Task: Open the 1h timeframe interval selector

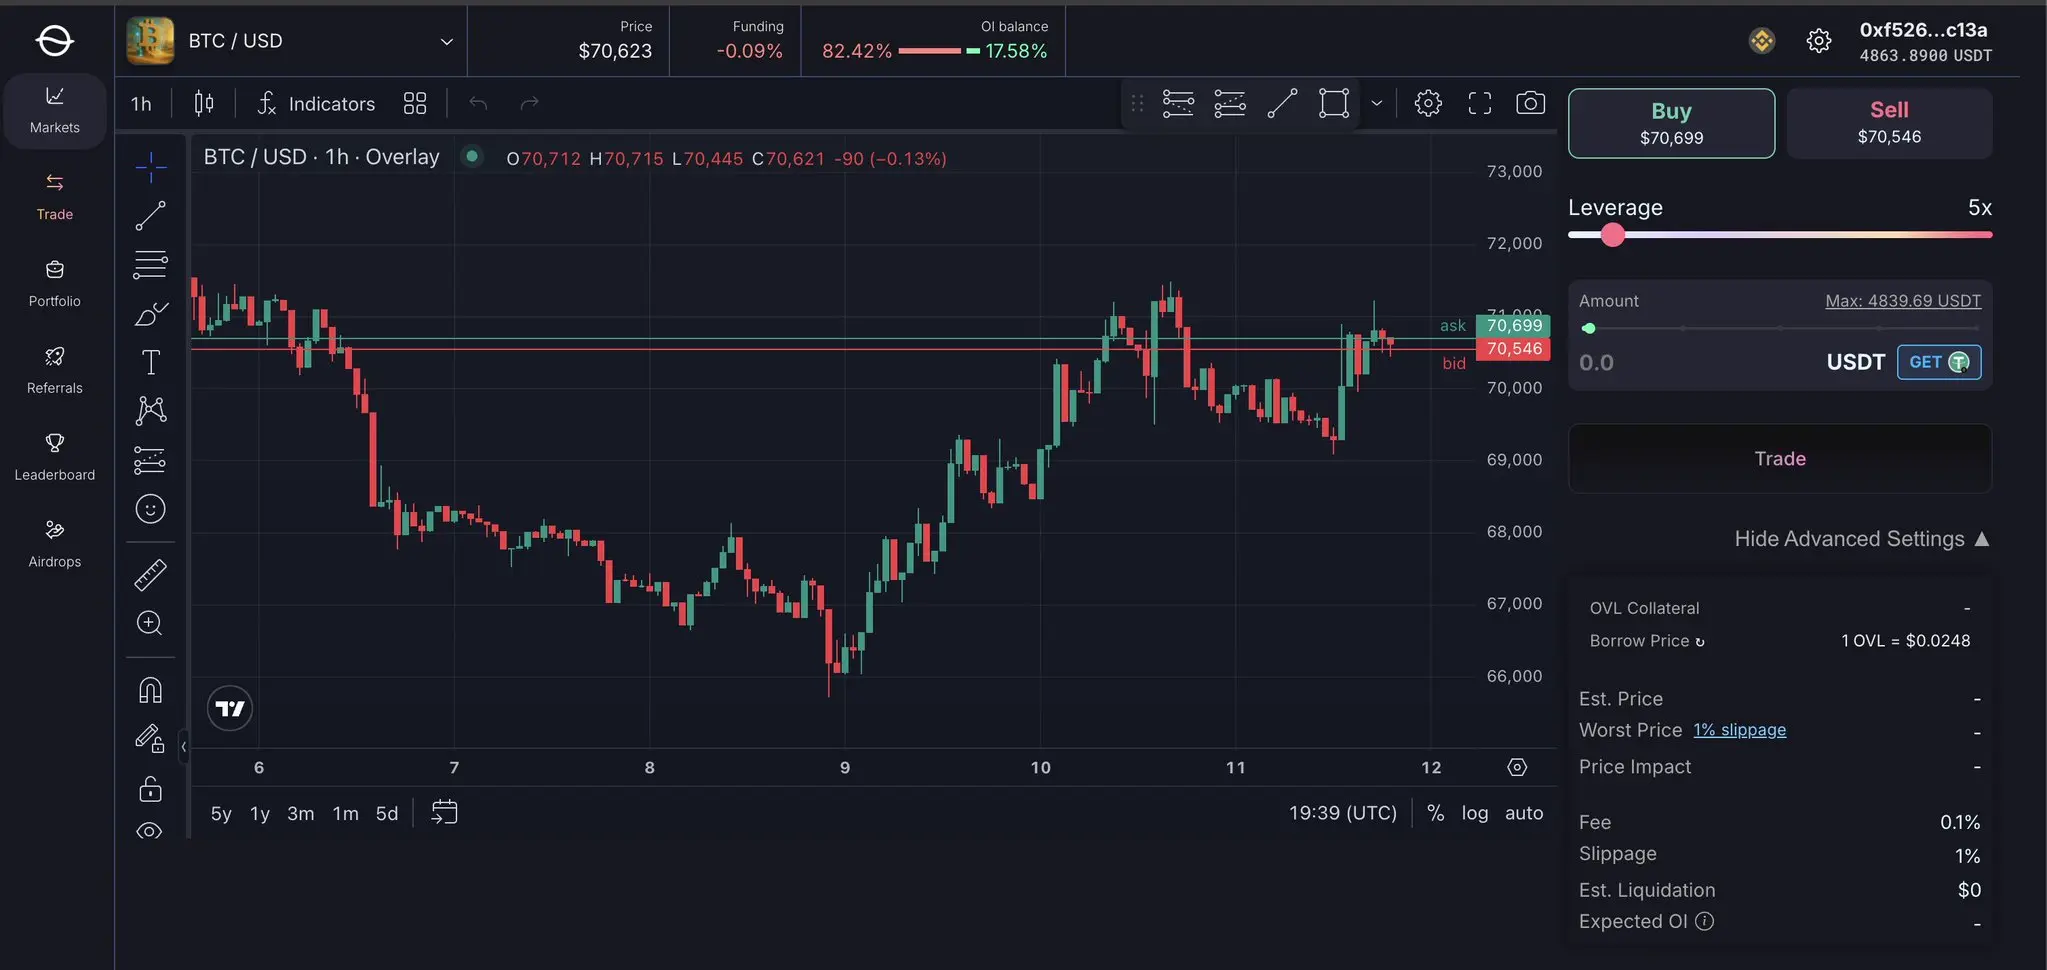Action: click(141, 103)
